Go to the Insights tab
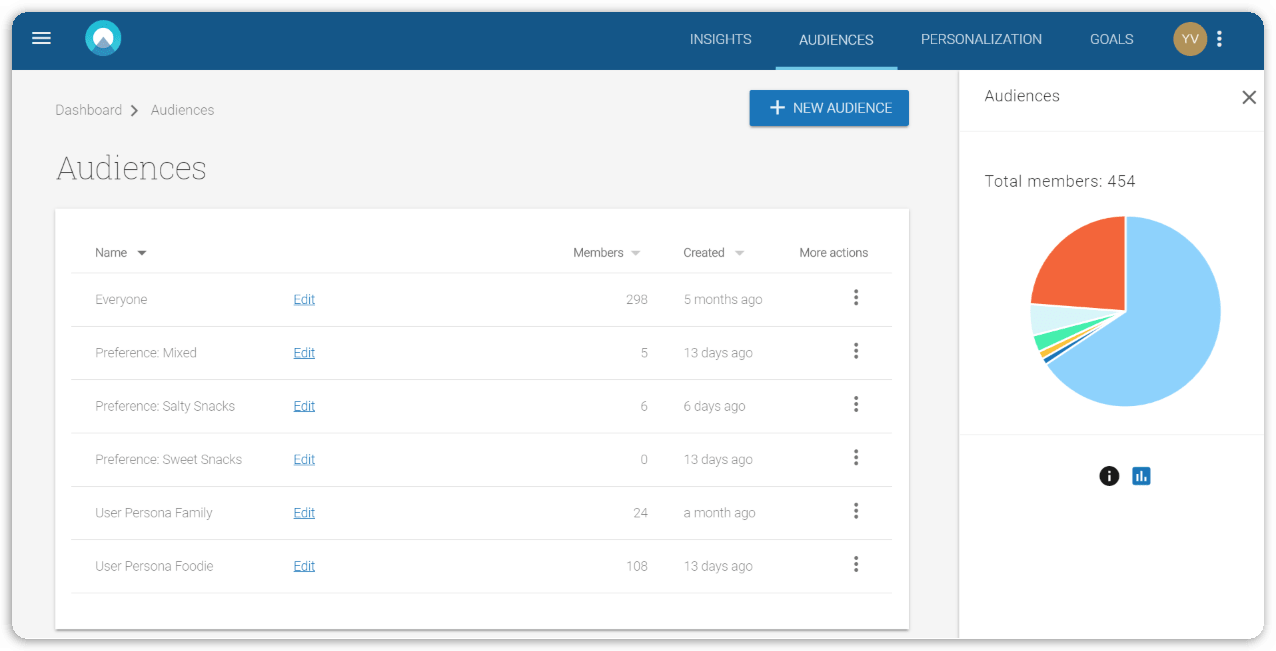Image resolution: width=1276 pixels, height=651 pixels. click(720, 40)
